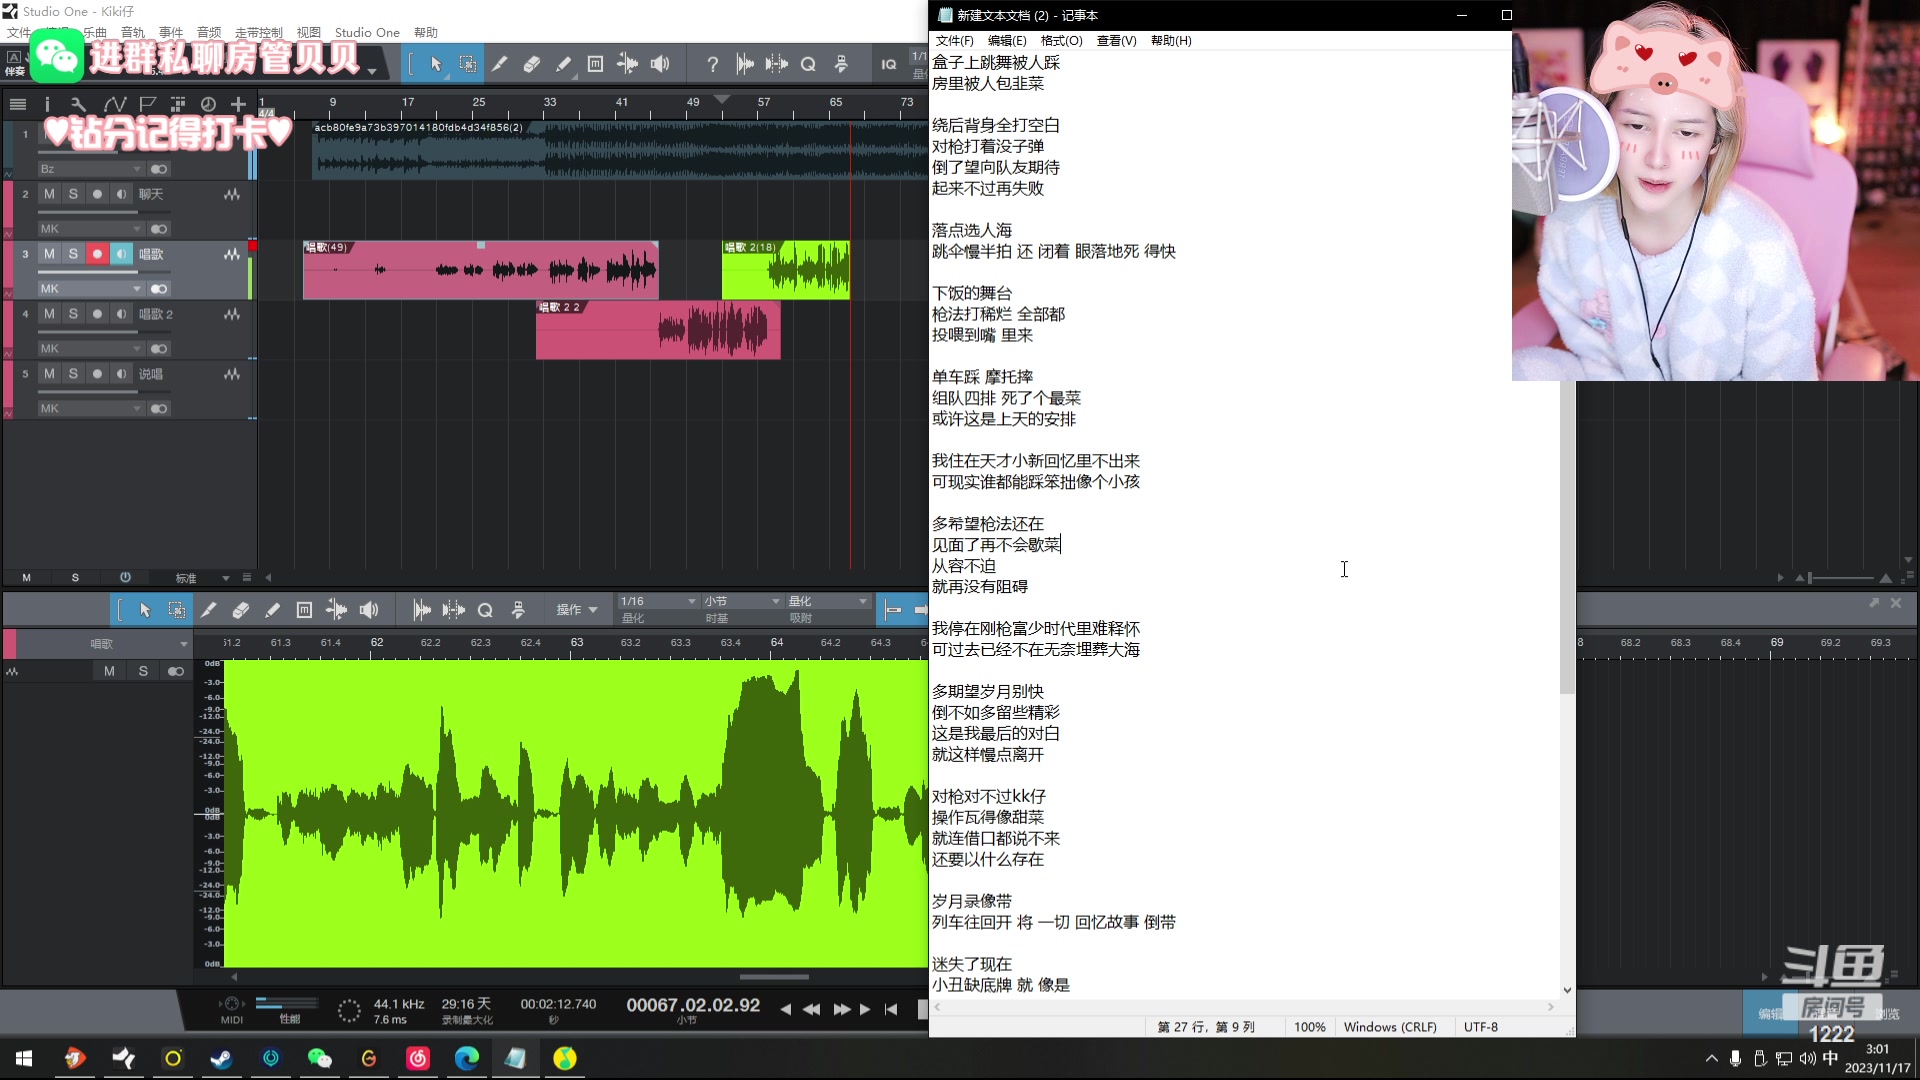
Task: Open the Studio One menu item
Action: click(x=367, y=33)
